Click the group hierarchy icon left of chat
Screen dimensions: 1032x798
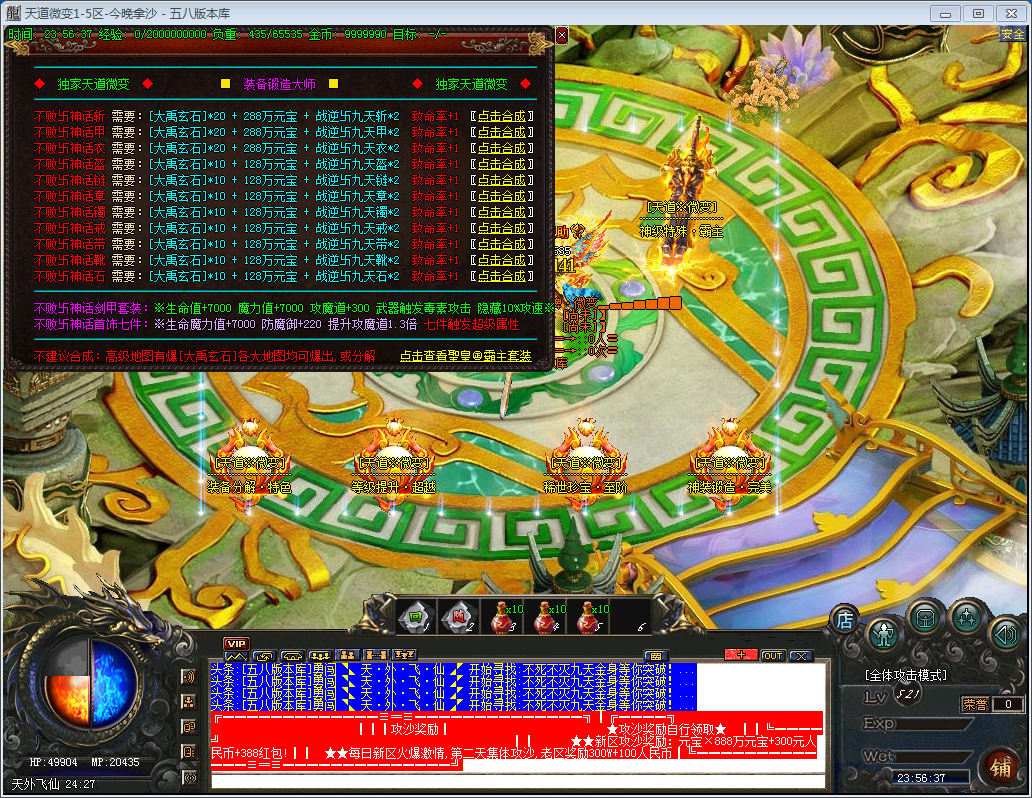point(189,701)
